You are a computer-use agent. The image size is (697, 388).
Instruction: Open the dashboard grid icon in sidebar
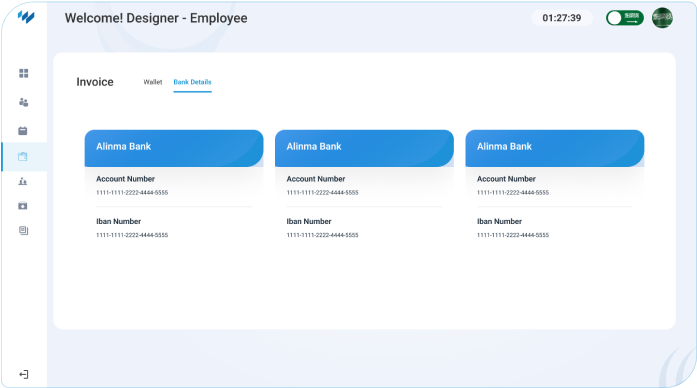tap(24, 73)
